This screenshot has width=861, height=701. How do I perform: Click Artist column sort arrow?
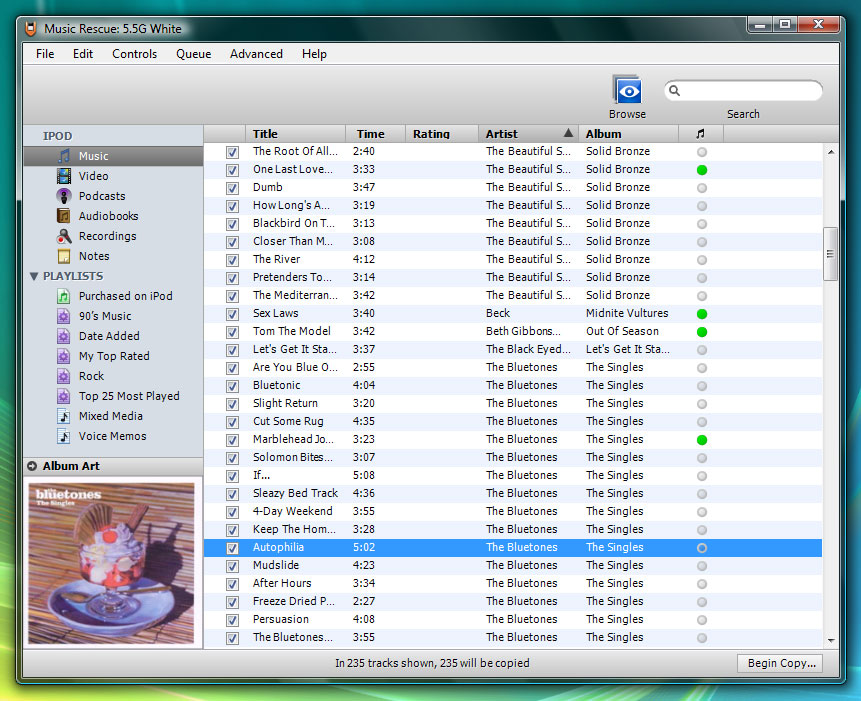click(x=568, y=132)
